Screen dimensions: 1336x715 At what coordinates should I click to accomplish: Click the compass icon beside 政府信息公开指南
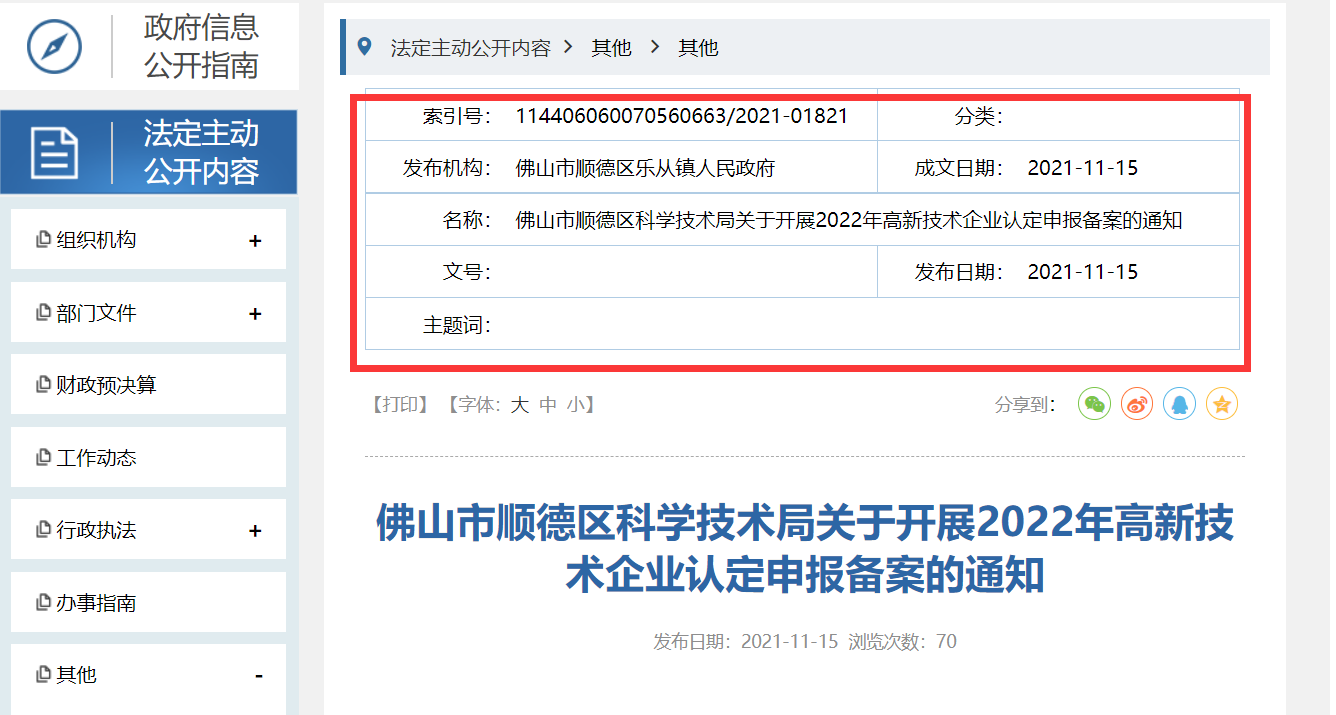pyautogui.click(x=54, y=46)
